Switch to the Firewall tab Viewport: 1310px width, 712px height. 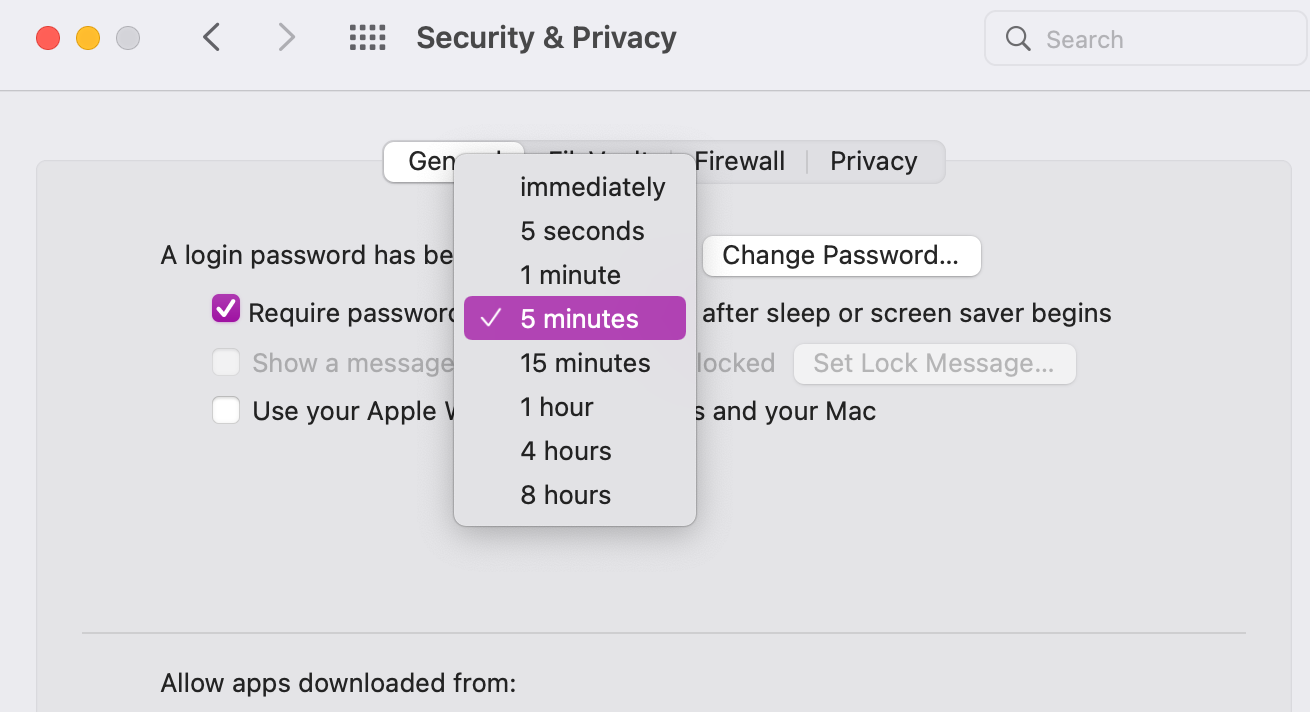[x=739, y=161]
